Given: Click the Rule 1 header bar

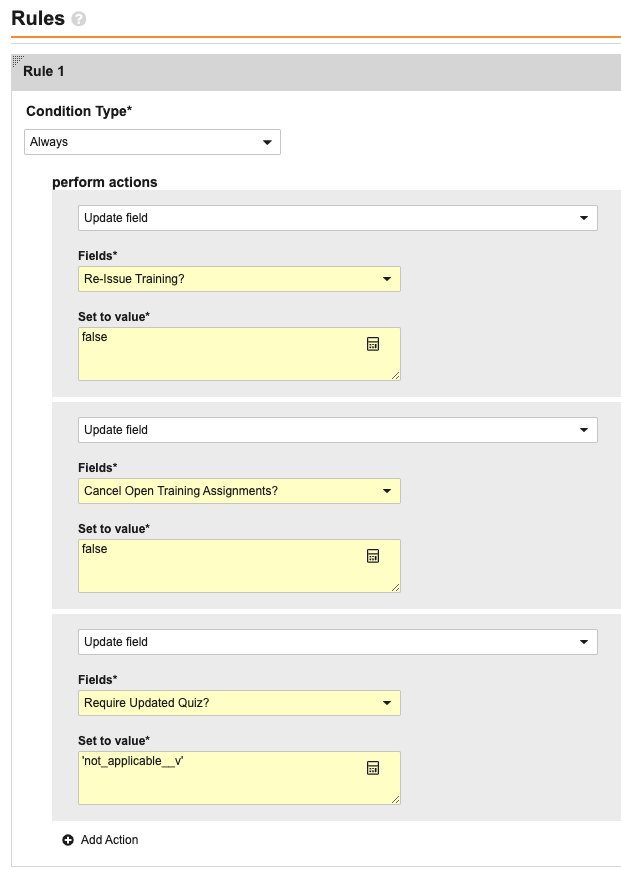Looking at the screenshot, I should 316,72.
